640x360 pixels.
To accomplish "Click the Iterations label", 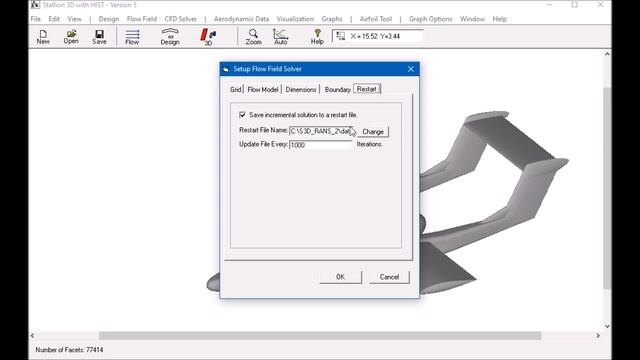I will click(x=369, y=144).
